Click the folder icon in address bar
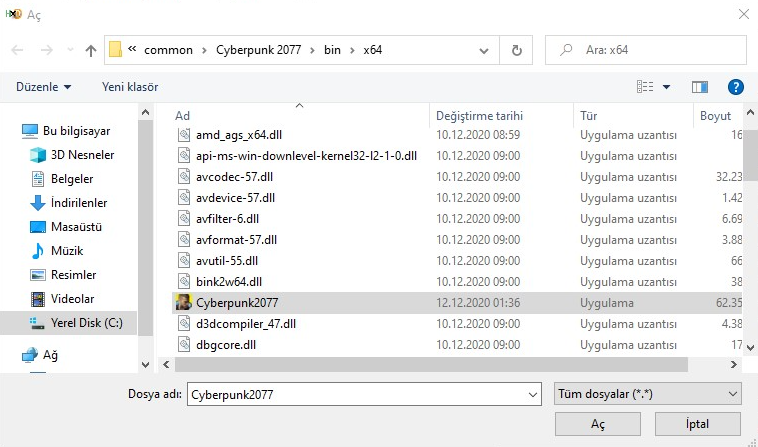Viewport: 758px width, 447px height. point(116,49)
